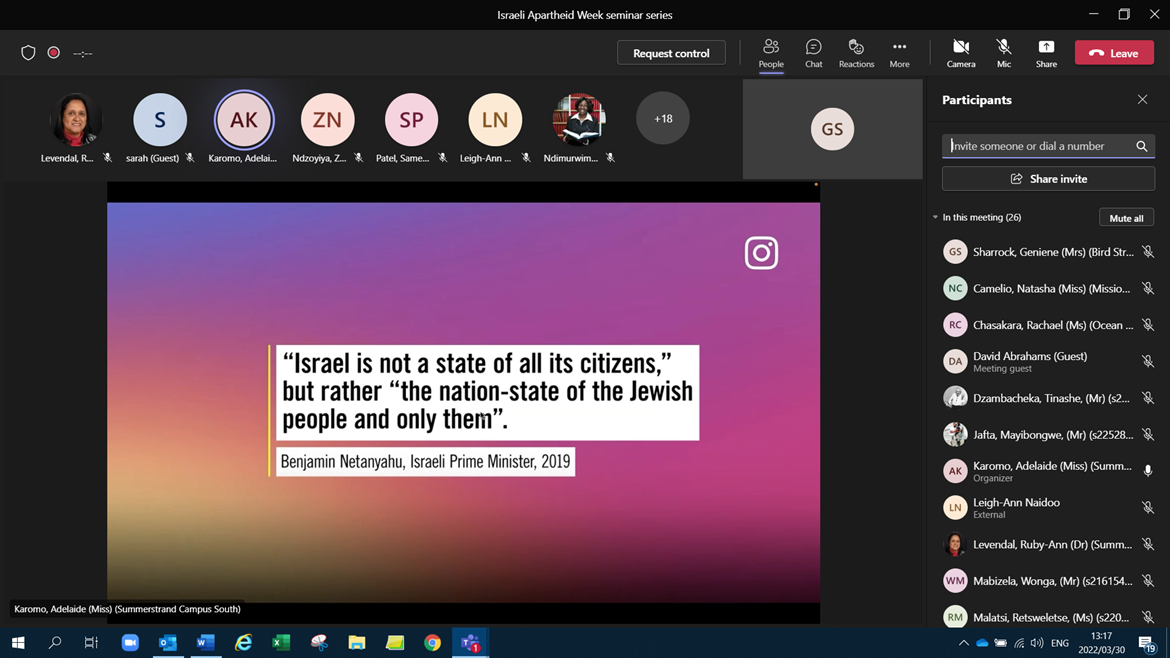Click the Request control button
Viewport: 1170px width, 658px height.
tap(671, 53)
